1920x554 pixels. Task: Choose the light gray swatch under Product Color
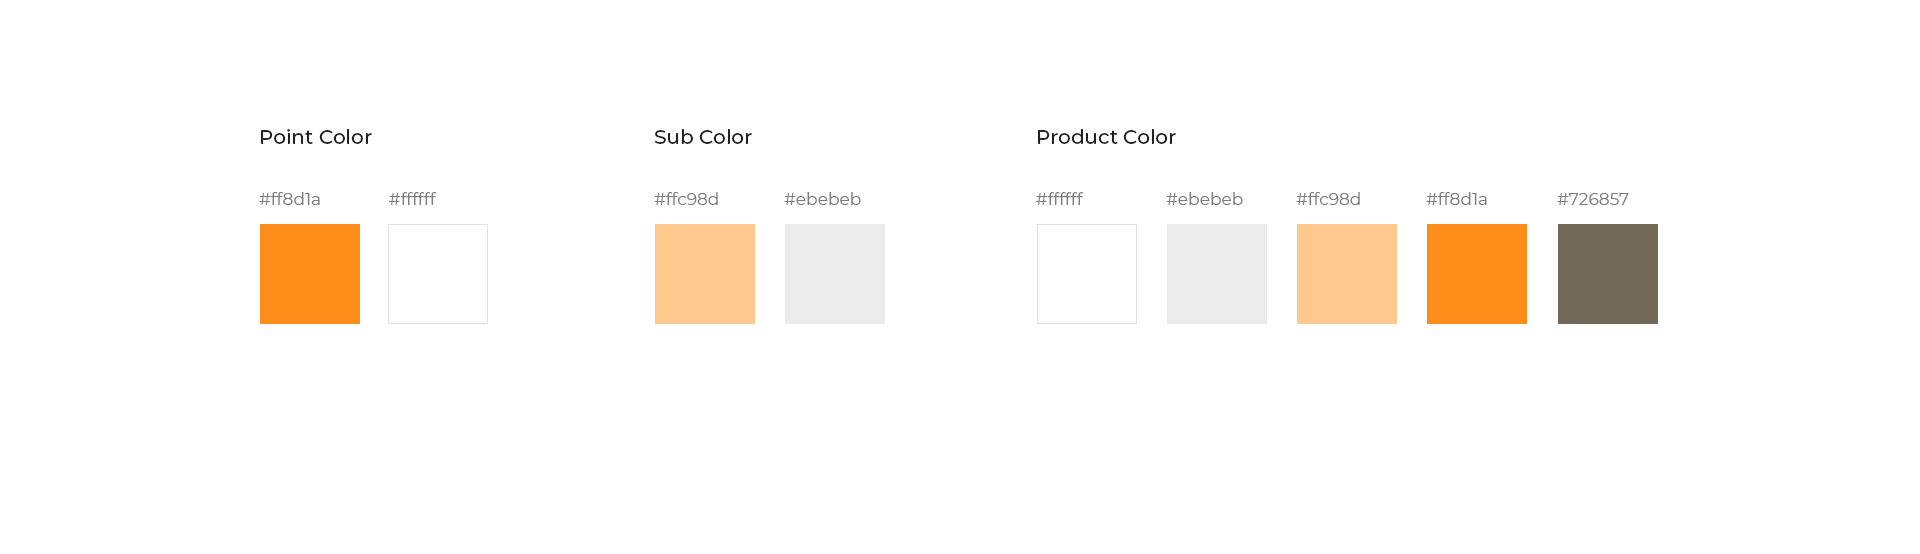point(1217,274)
